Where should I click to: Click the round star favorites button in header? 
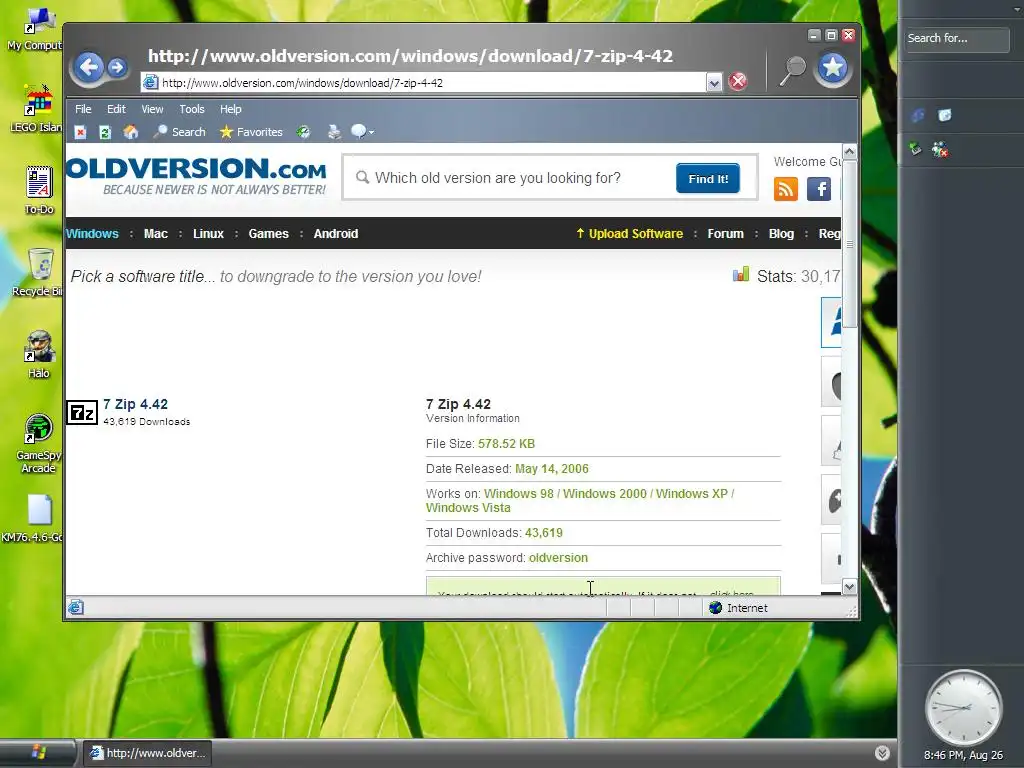pos(833,68)
